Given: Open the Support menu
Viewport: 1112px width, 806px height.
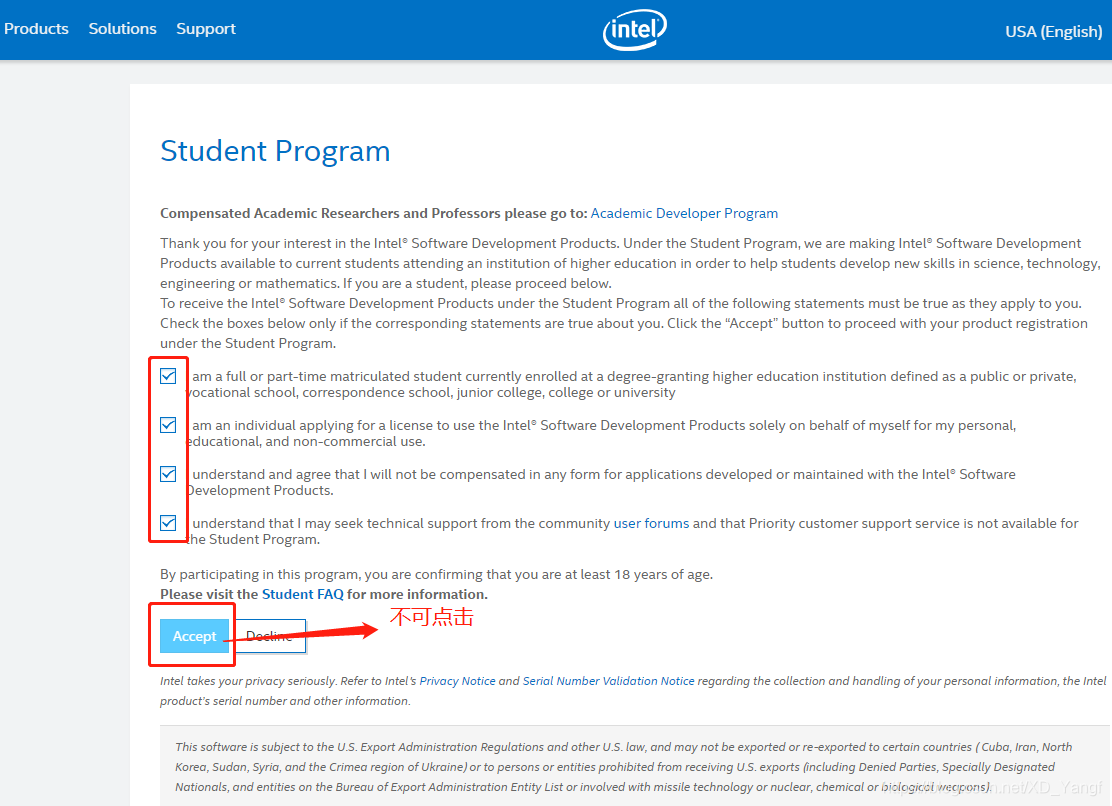Looking at the screenshot, I should coord(206,29).
